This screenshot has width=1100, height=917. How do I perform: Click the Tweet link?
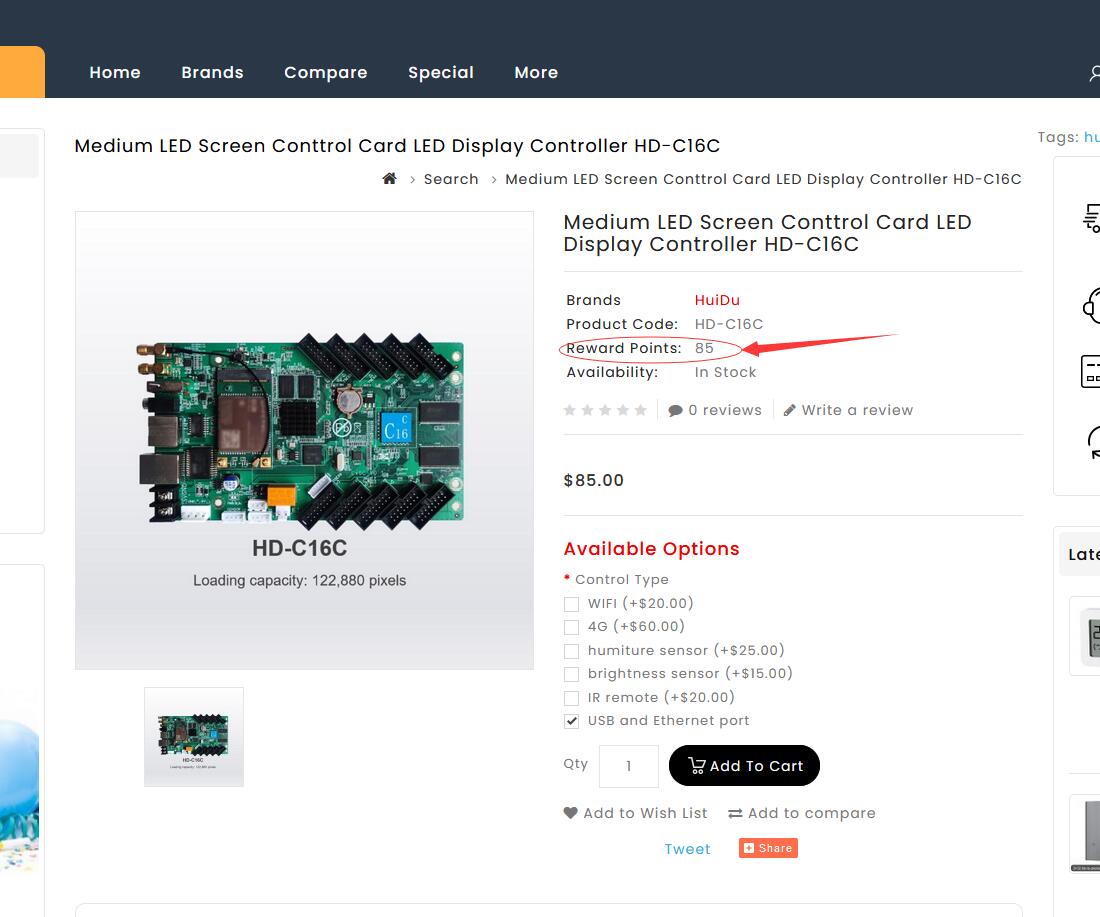(688, 849)
